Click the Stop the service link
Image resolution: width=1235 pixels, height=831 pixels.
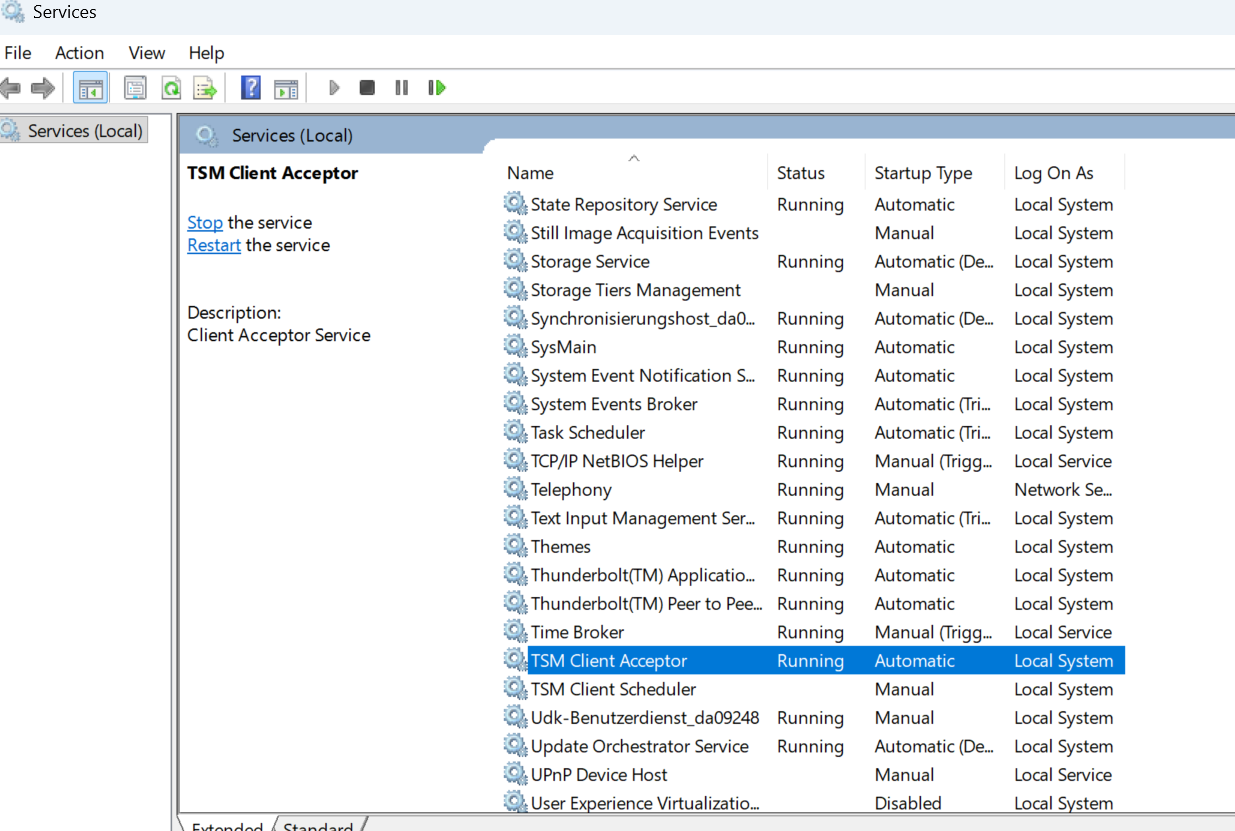coord(204,223)
